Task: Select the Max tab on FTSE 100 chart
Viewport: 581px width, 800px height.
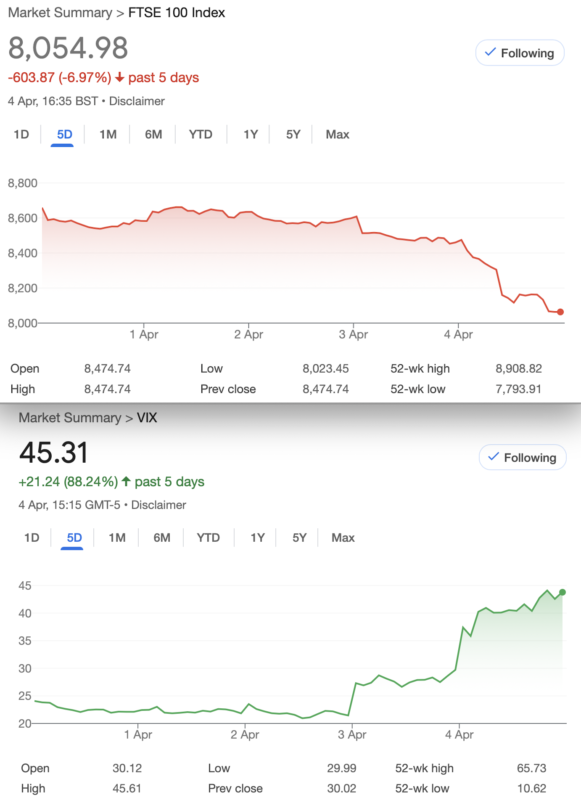Action: (337, 134)
